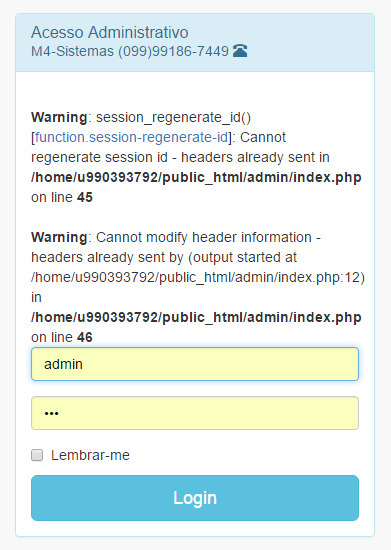Click the non-bold index.php:12 path text
Viewport: 391px width, 550px height.
(198, 277)
